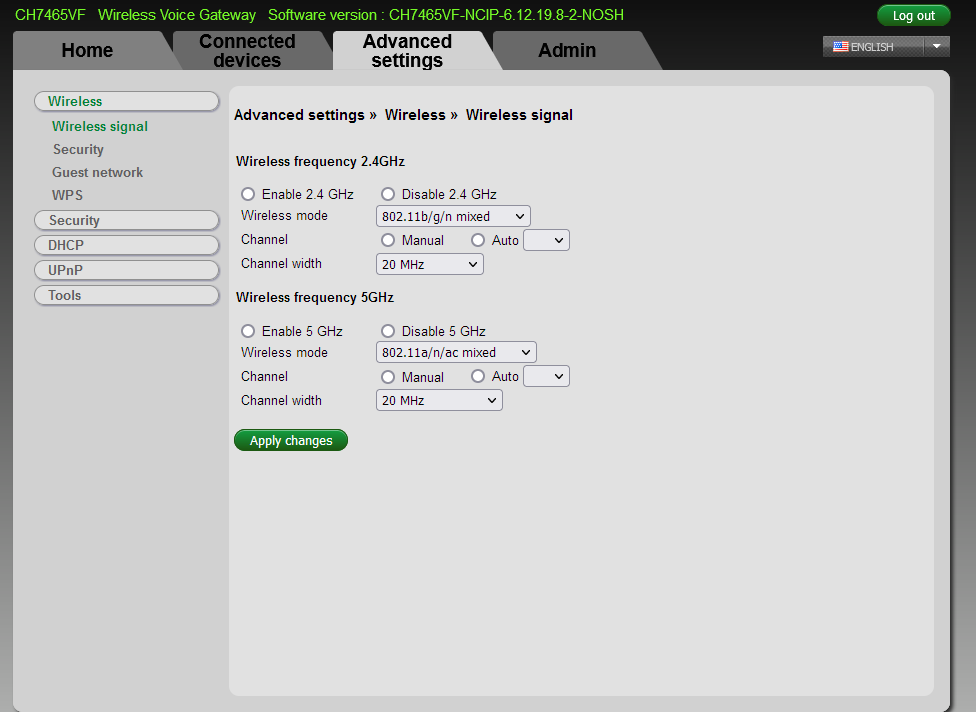
Task: Open WPS in the sidebar
Action: tap(67, 195)
